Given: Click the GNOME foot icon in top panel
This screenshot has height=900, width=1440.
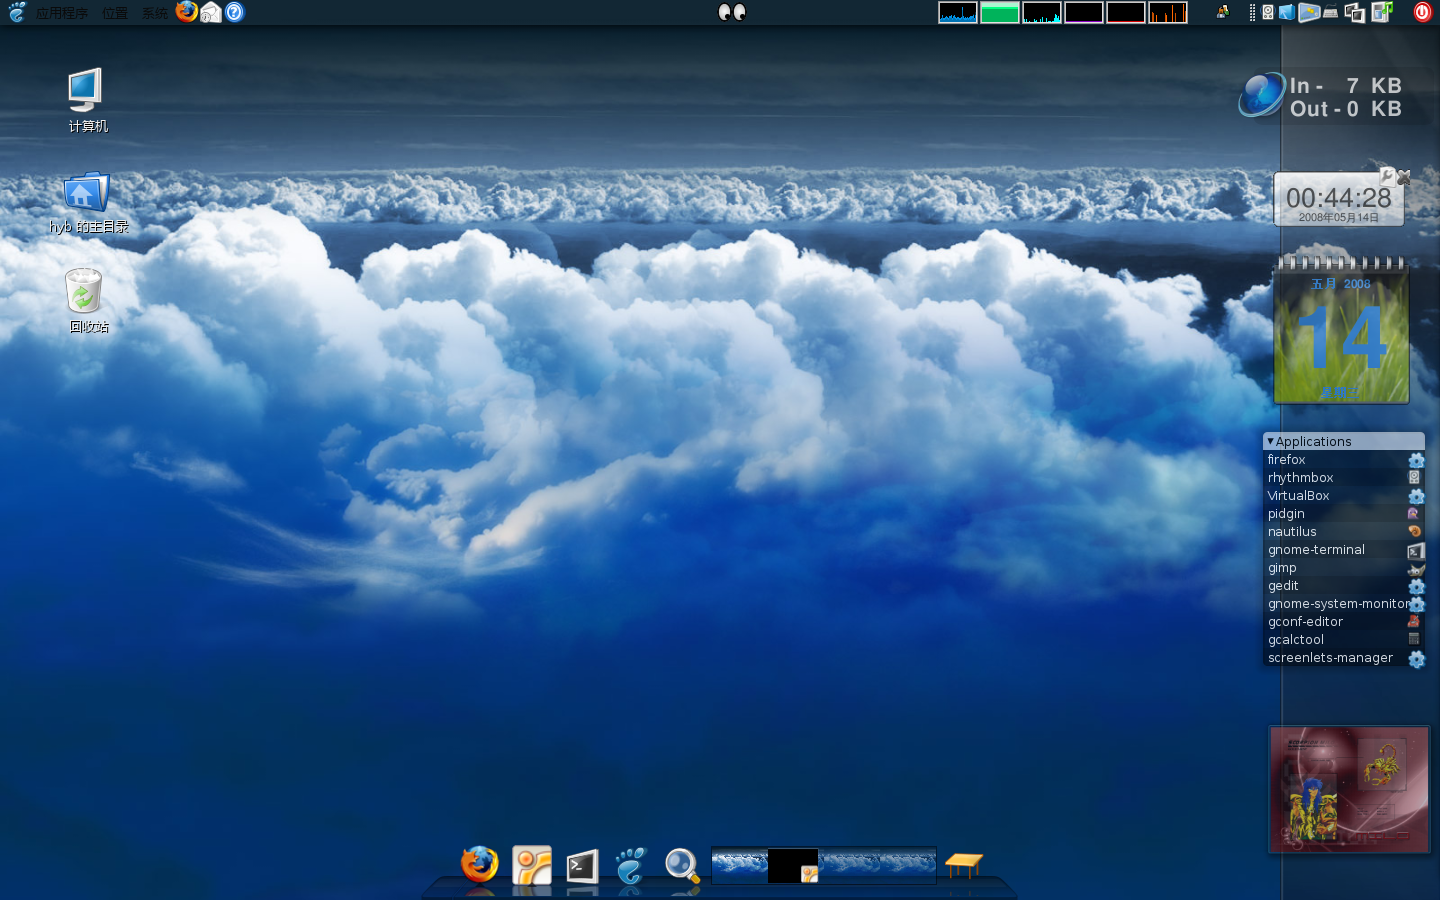Looking at the screenshot, I should (x=17, y=12).
